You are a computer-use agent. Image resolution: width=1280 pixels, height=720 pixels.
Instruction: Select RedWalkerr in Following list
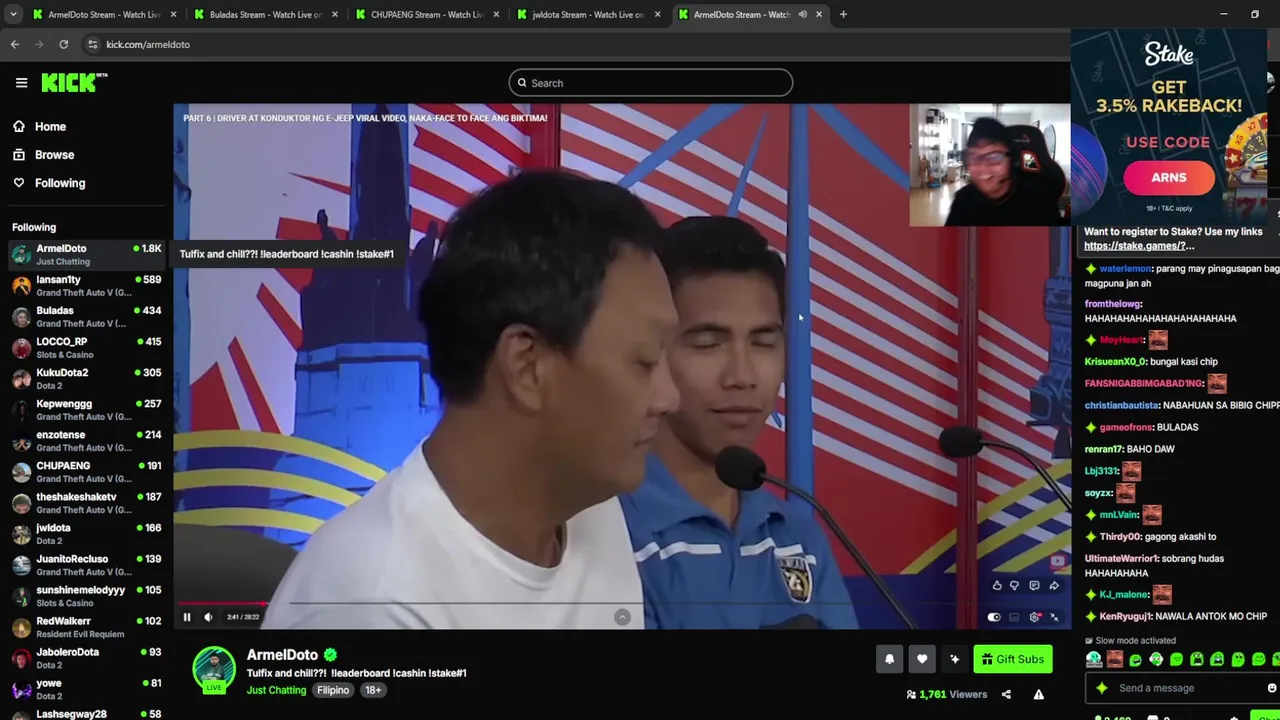(86, 627)
